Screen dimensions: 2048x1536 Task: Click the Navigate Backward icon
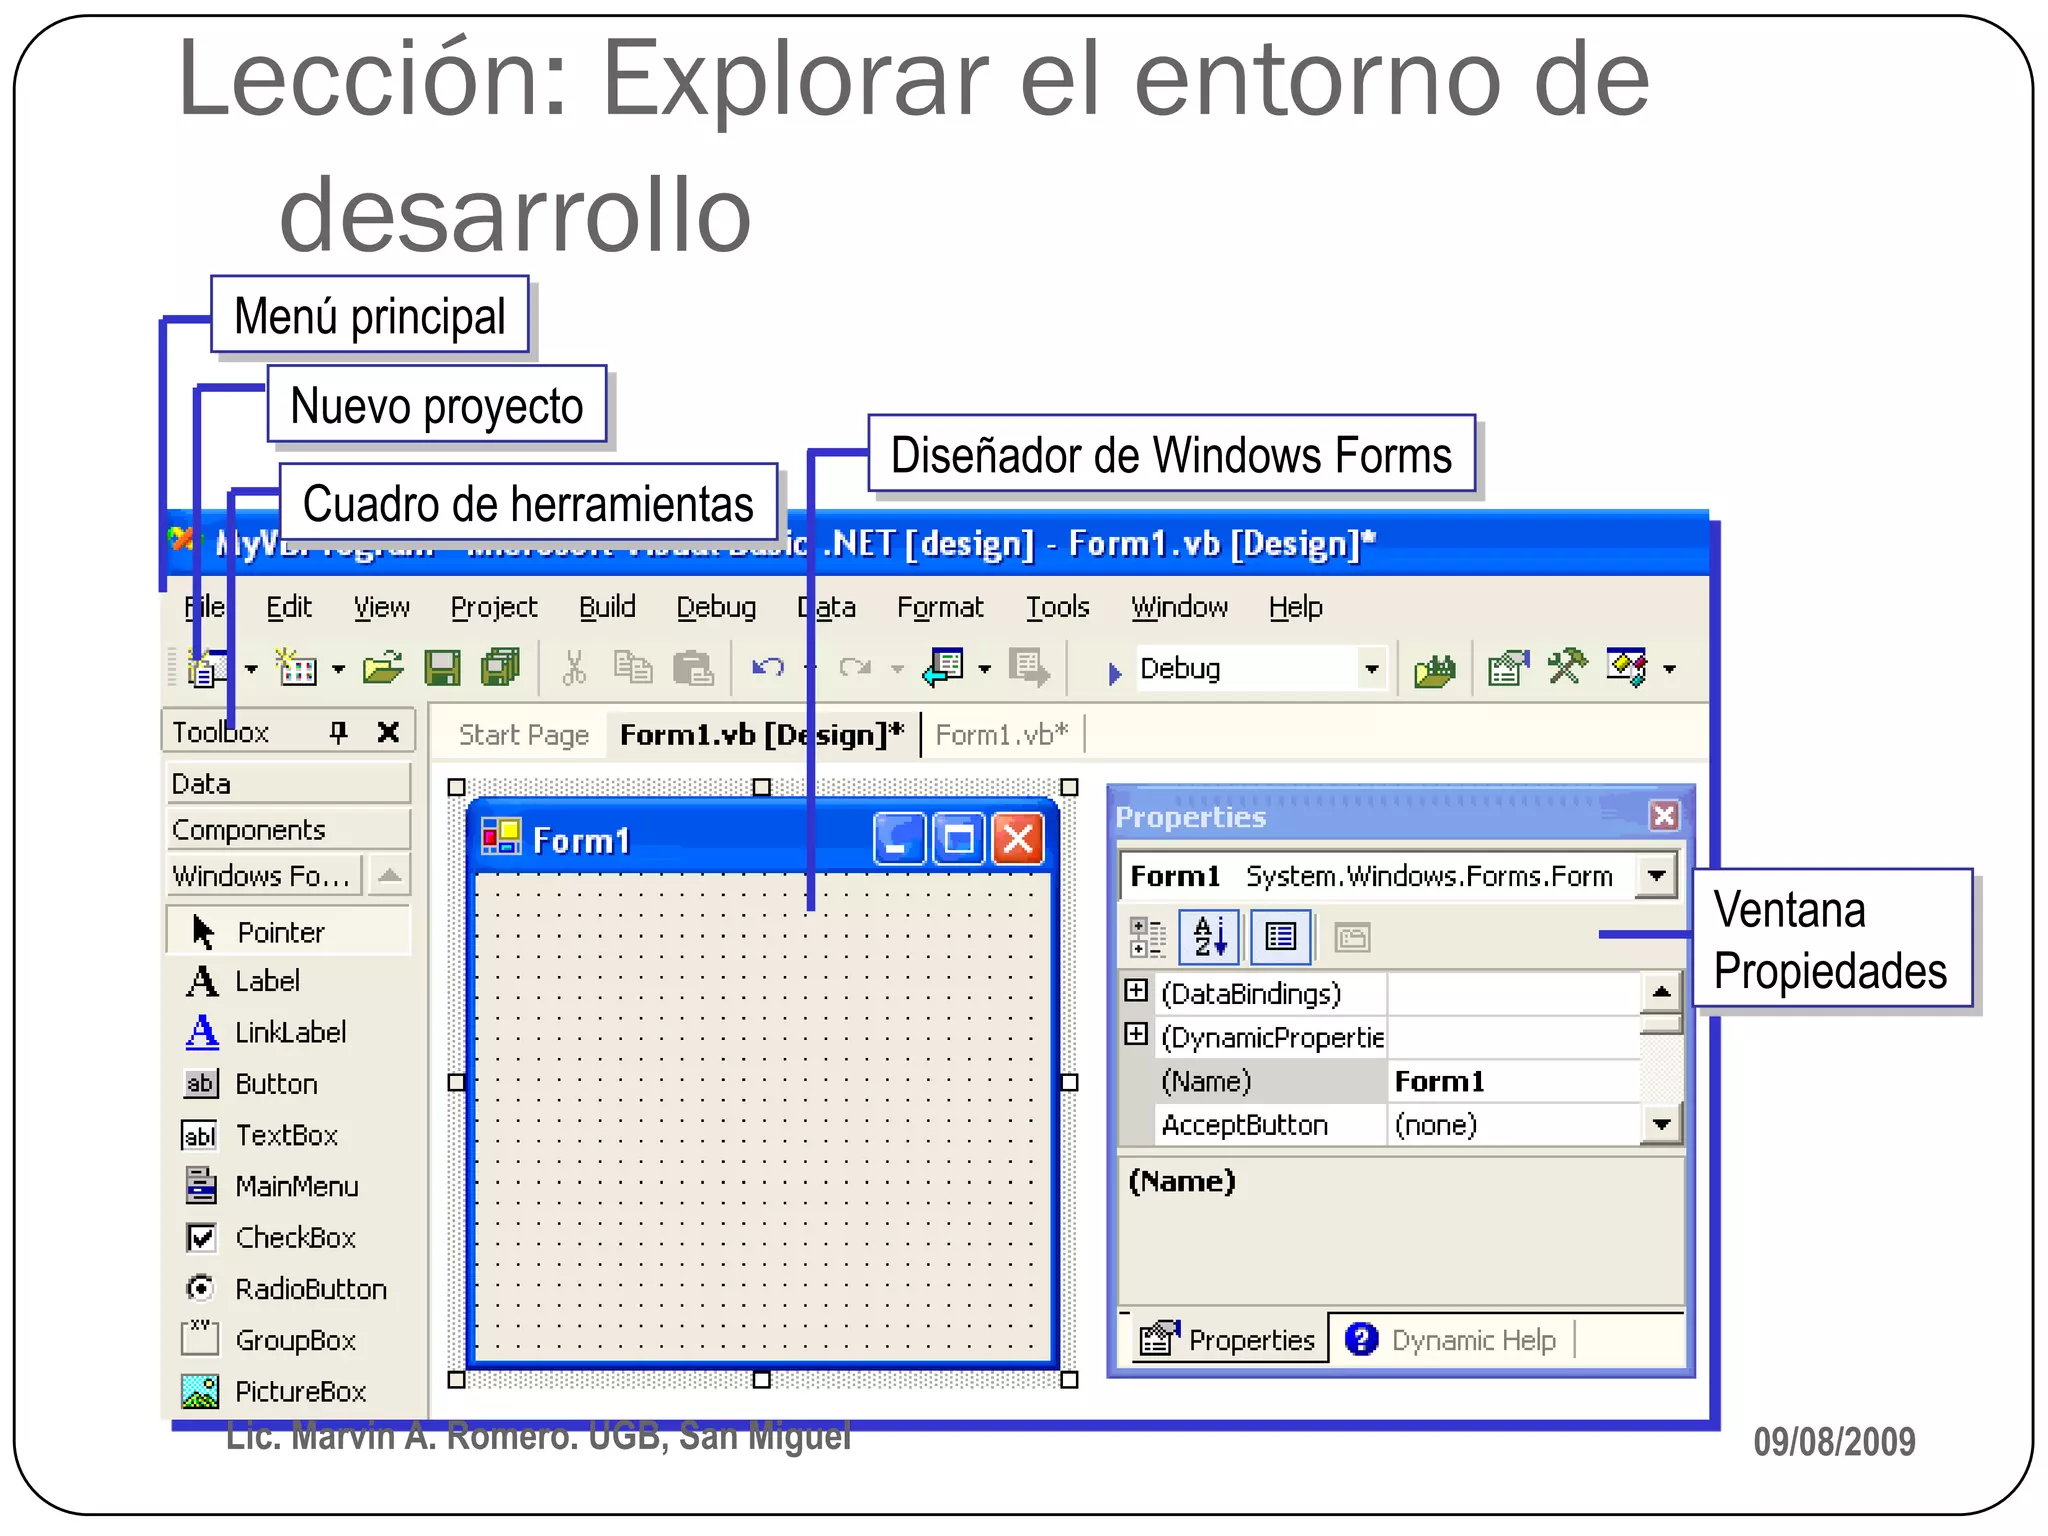[942, 667]
